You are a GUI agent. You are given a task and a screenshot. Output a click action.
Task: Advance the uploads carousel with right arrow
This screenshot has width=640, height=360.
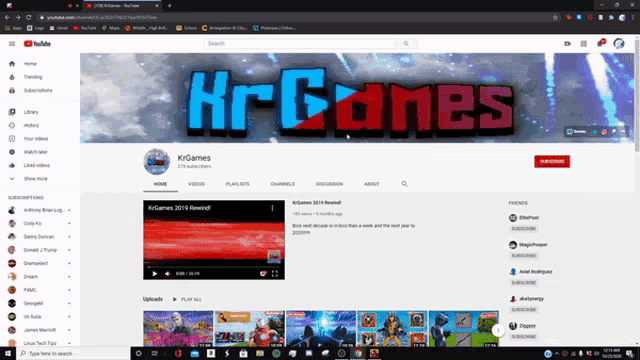pyautogui.click(x=498, y=330)
